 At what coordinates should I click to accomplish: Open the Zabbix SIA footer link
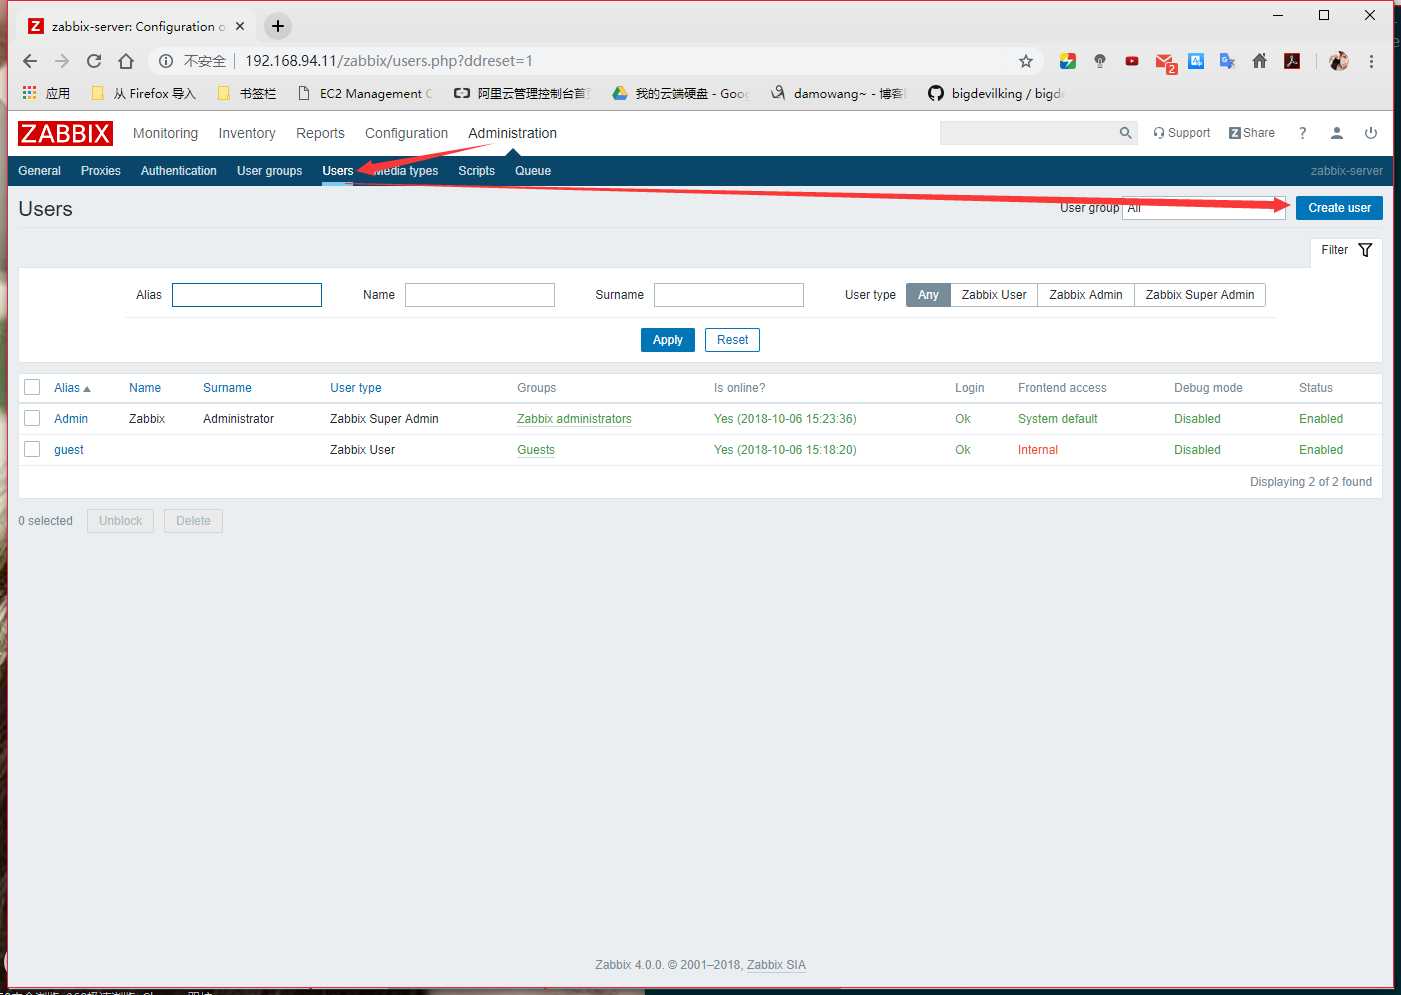pos(776,965)
